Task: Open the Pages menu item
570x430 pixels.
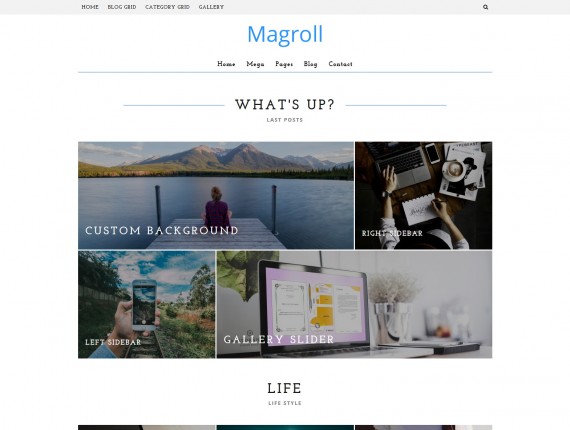Action: click(284, 64)
